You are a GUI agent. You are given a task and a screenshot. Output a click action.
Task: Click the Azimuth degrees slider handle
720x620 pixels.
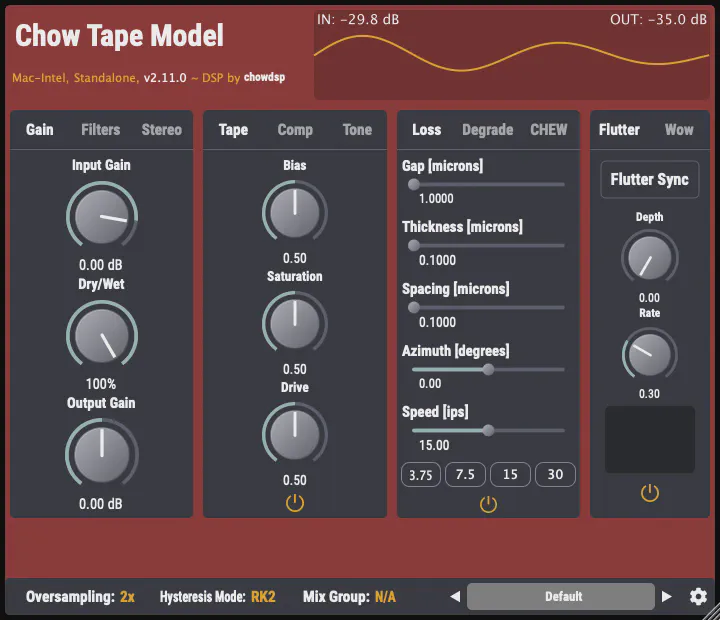coord(488,369)
